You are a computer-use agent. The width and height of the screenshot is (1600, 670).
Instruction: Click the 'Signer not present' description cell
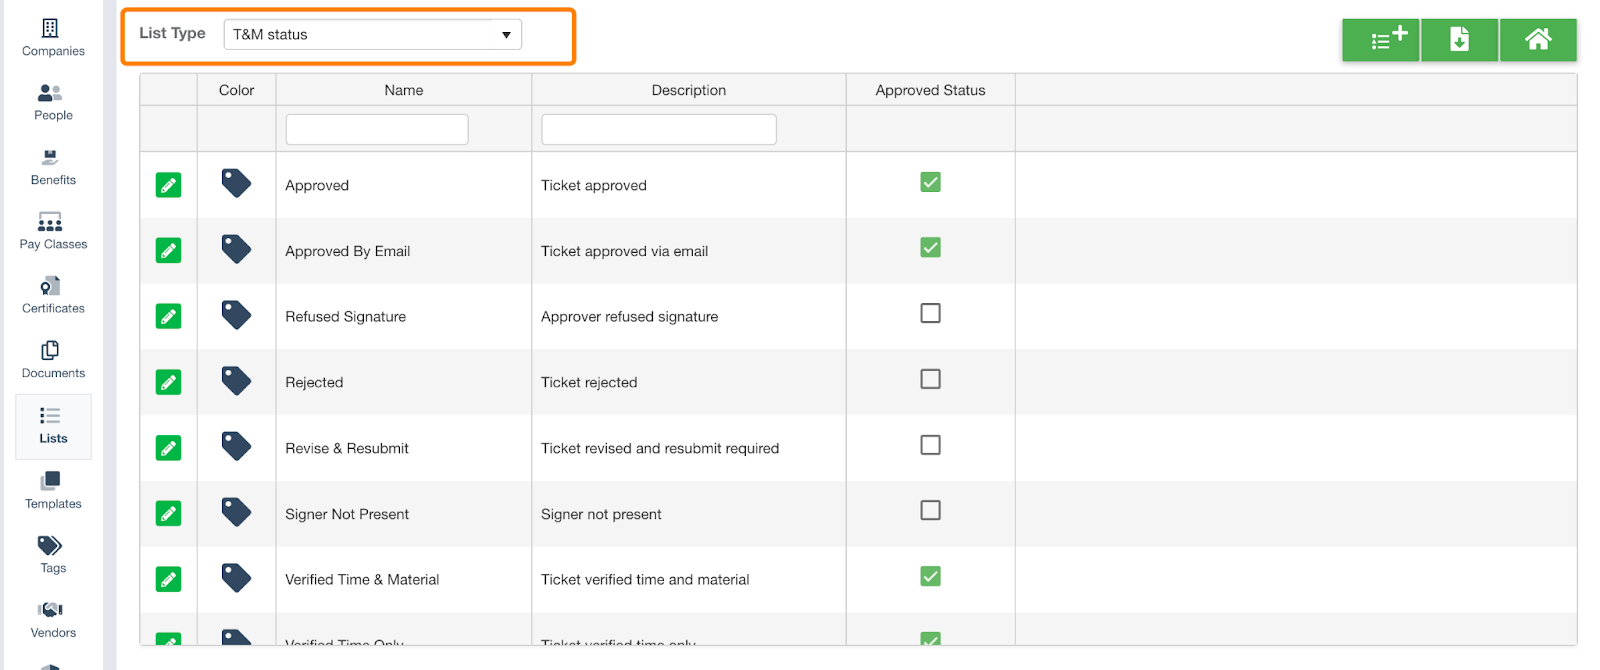[601, 514]
